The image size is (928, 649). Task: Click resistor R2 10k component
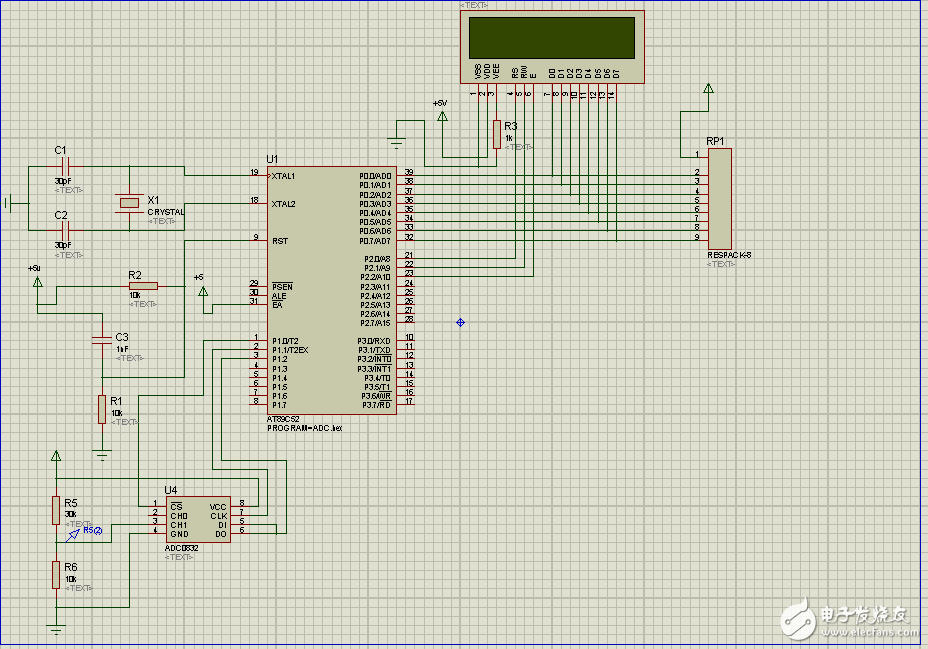143,287
